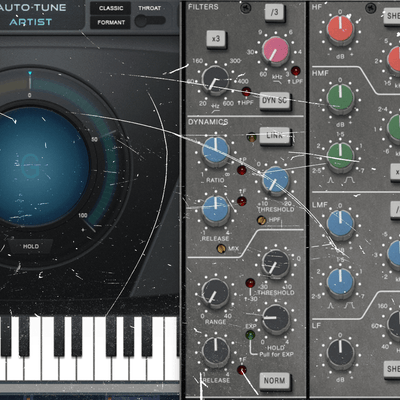Toggle the DYN SC button
Image resolution: width=400 pixels, height=400 pixels.
click(x=275, y=100)
